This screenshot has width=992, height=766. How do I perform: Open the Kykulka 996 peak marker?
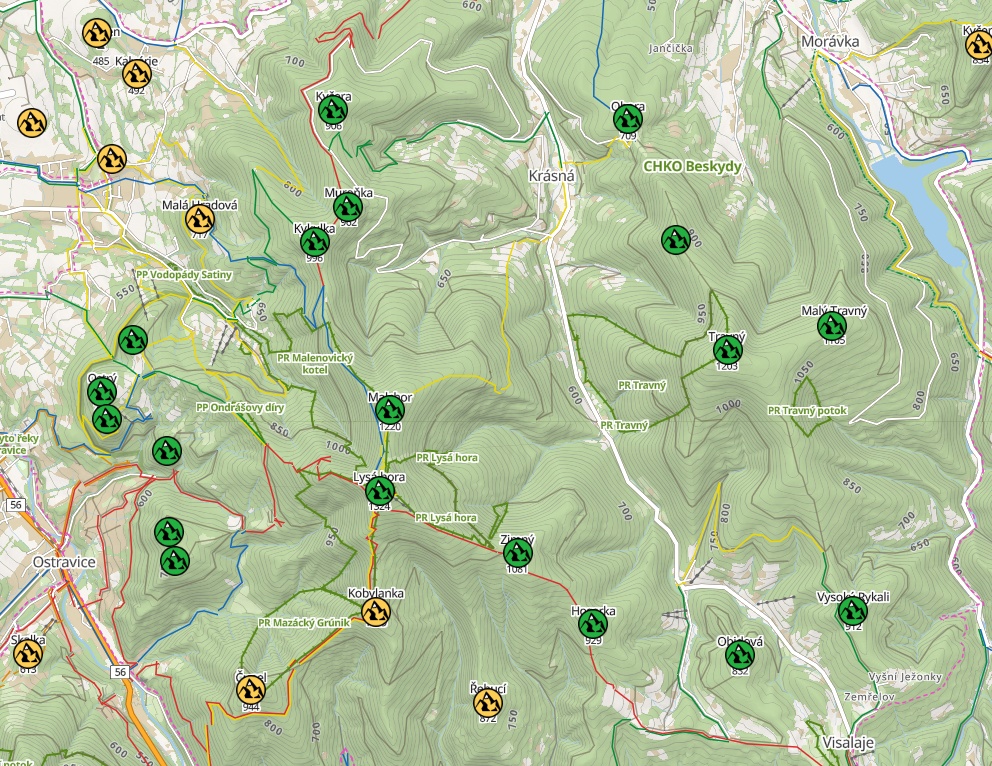[x=314, y=242]
